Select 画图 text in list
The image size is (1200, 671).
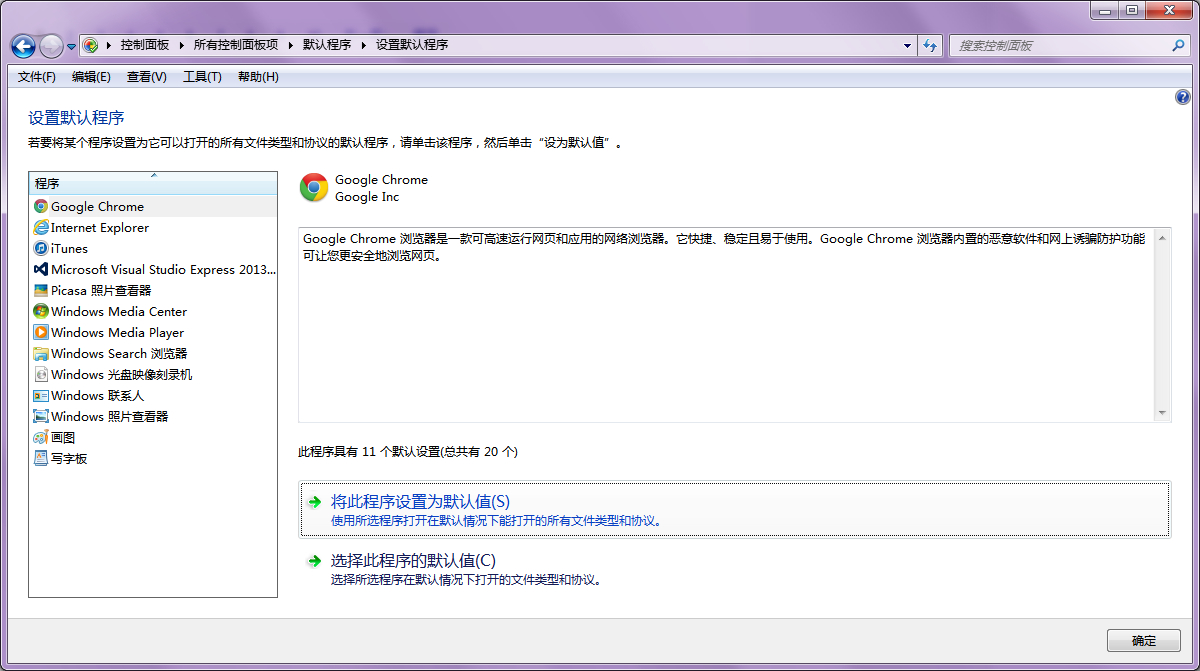pyautogui.click(x=63, y=438)
